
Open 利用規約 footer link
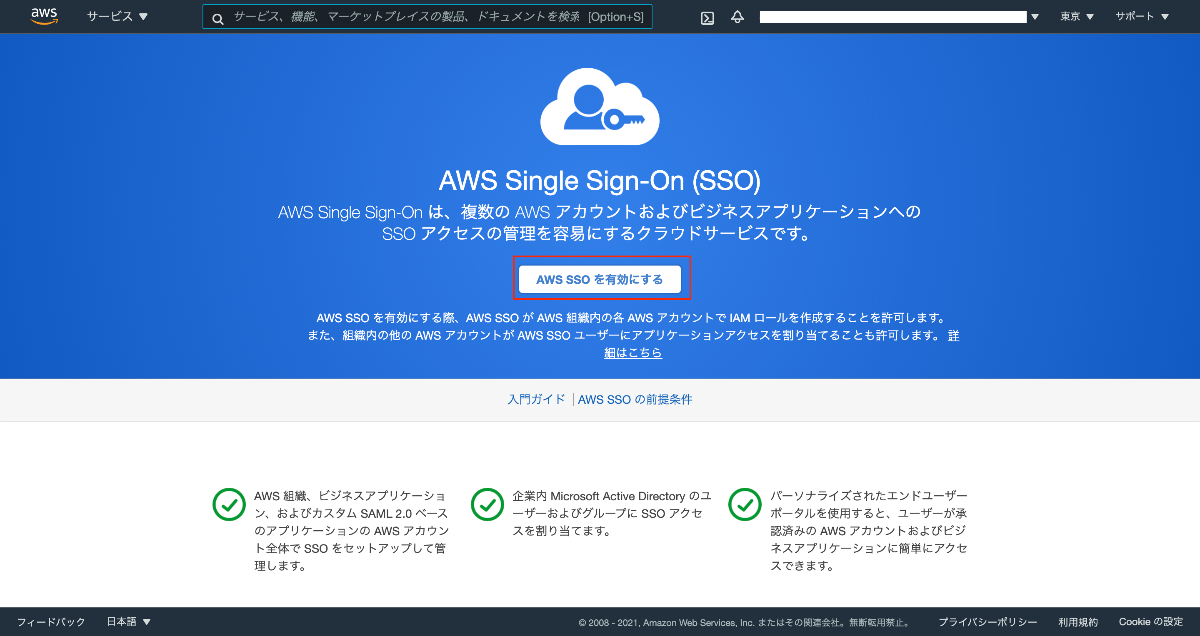point(1078,622)
